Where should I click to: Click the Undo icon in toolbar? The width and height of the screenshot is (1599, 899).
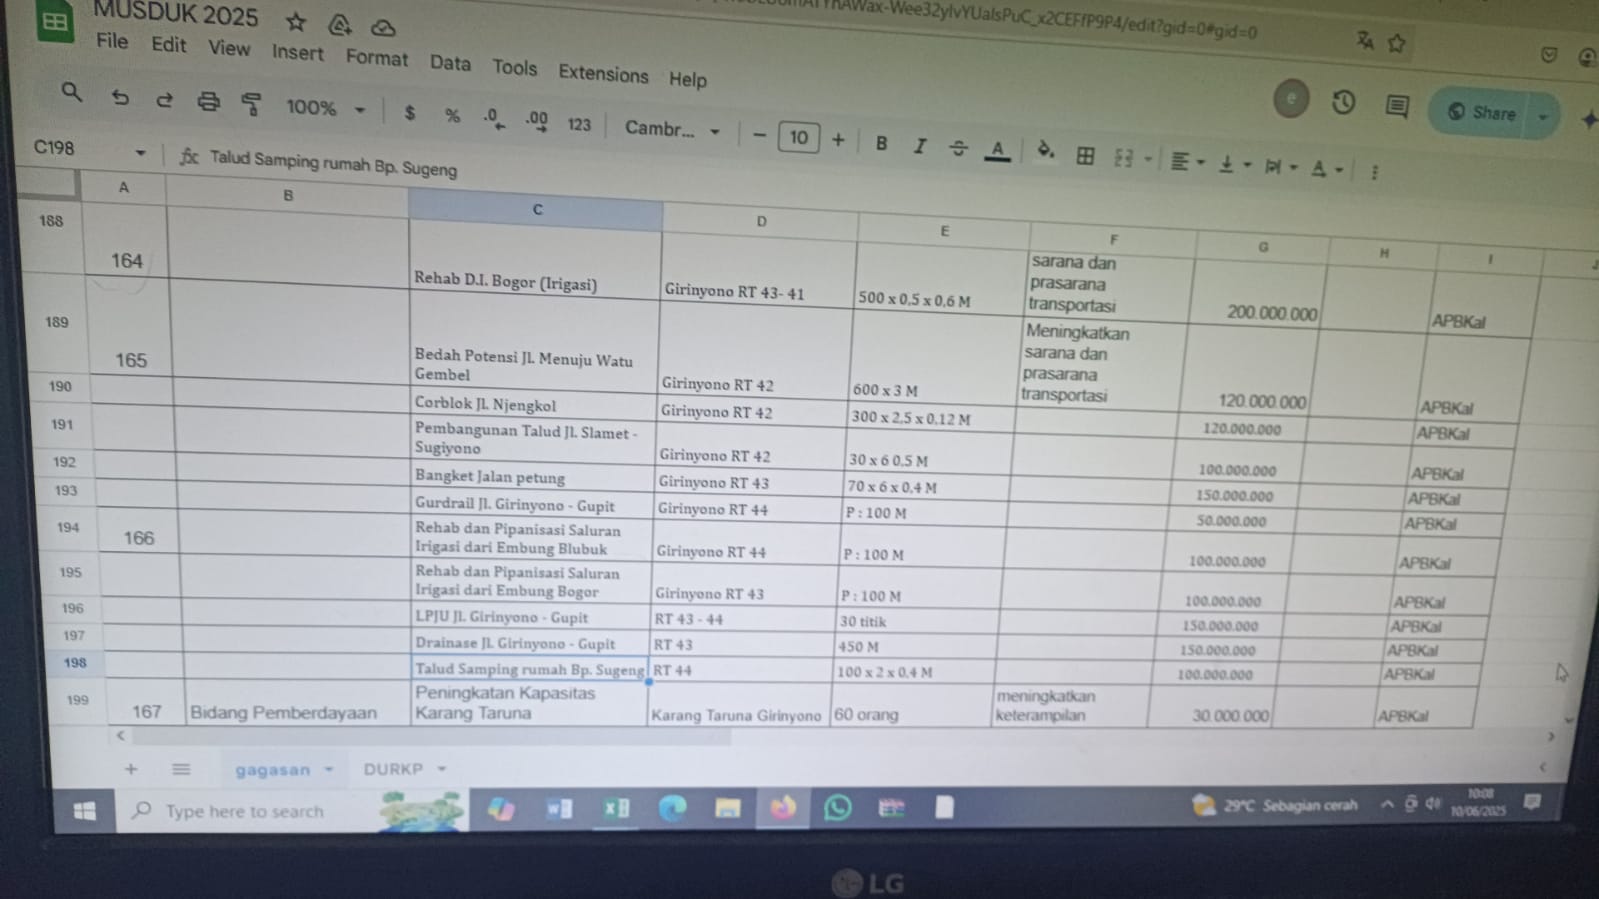[120, 97]
